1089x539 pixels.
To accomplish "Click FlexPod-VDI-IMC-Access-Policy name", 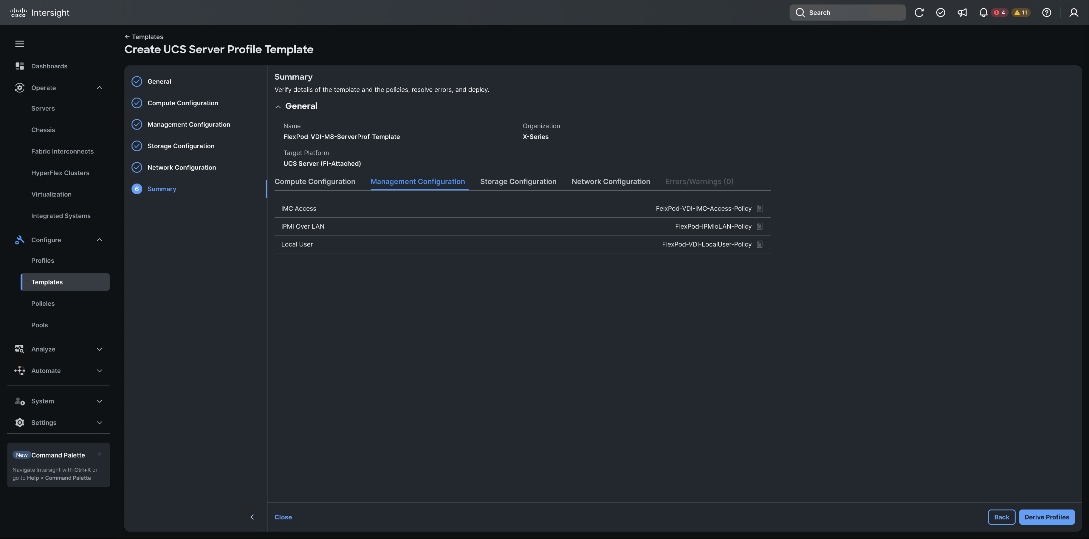I will coord(704,208).
